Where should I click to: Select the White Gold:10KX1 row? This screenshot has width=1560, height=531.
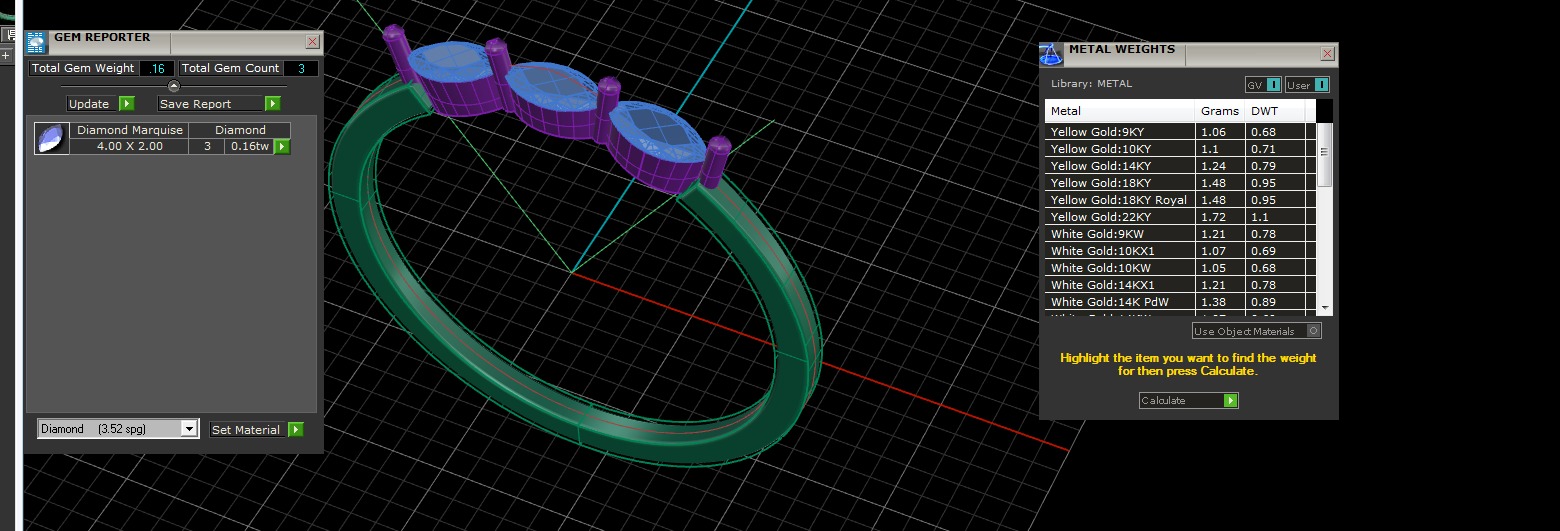coord(1181,251)
